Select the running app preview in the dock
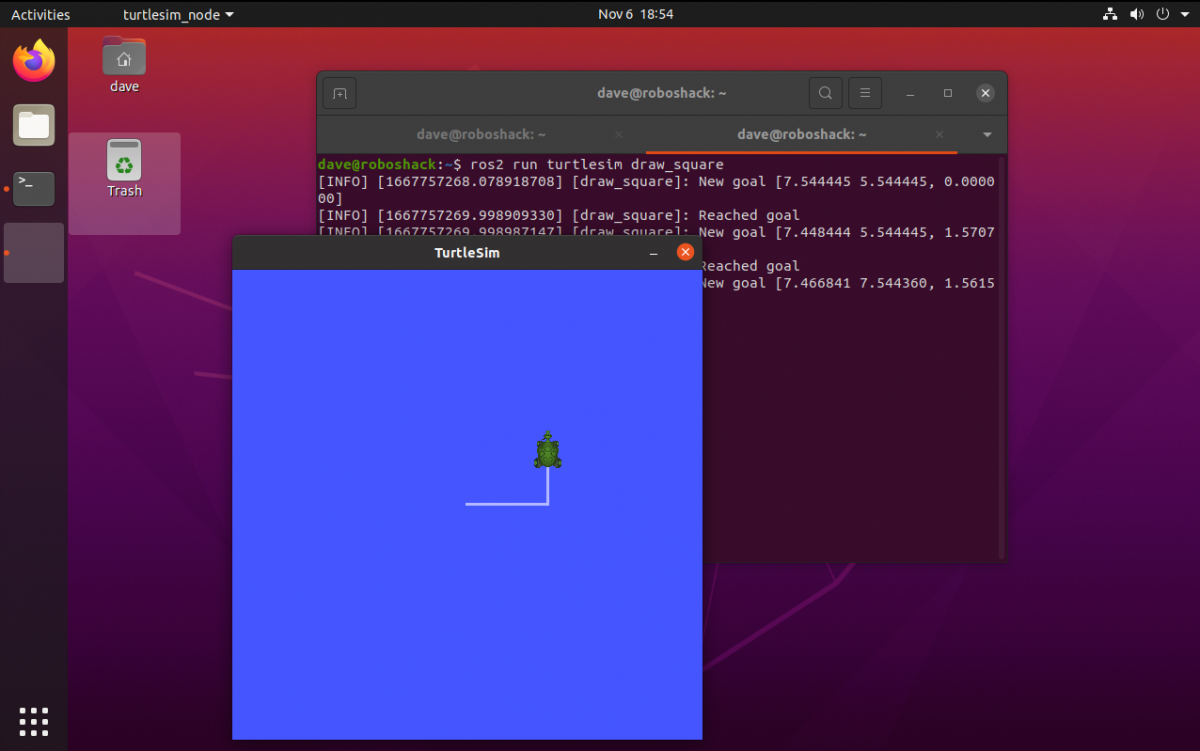Image resolution: width=1200 pixels, height=751 pixels. coord(33,252)
